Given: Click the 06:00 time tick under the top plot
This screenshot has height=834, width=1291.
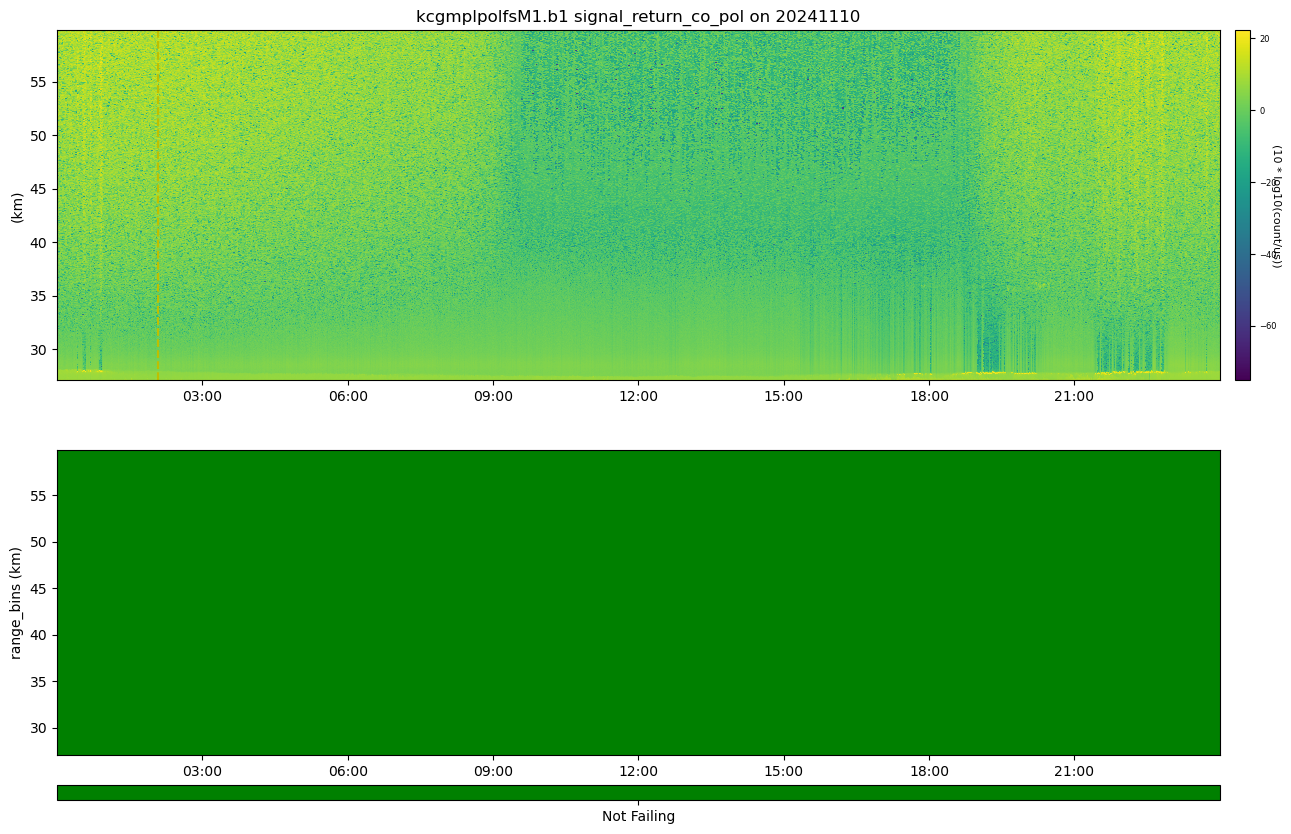Looking at the screenshot, I should [x=348, y=396].
